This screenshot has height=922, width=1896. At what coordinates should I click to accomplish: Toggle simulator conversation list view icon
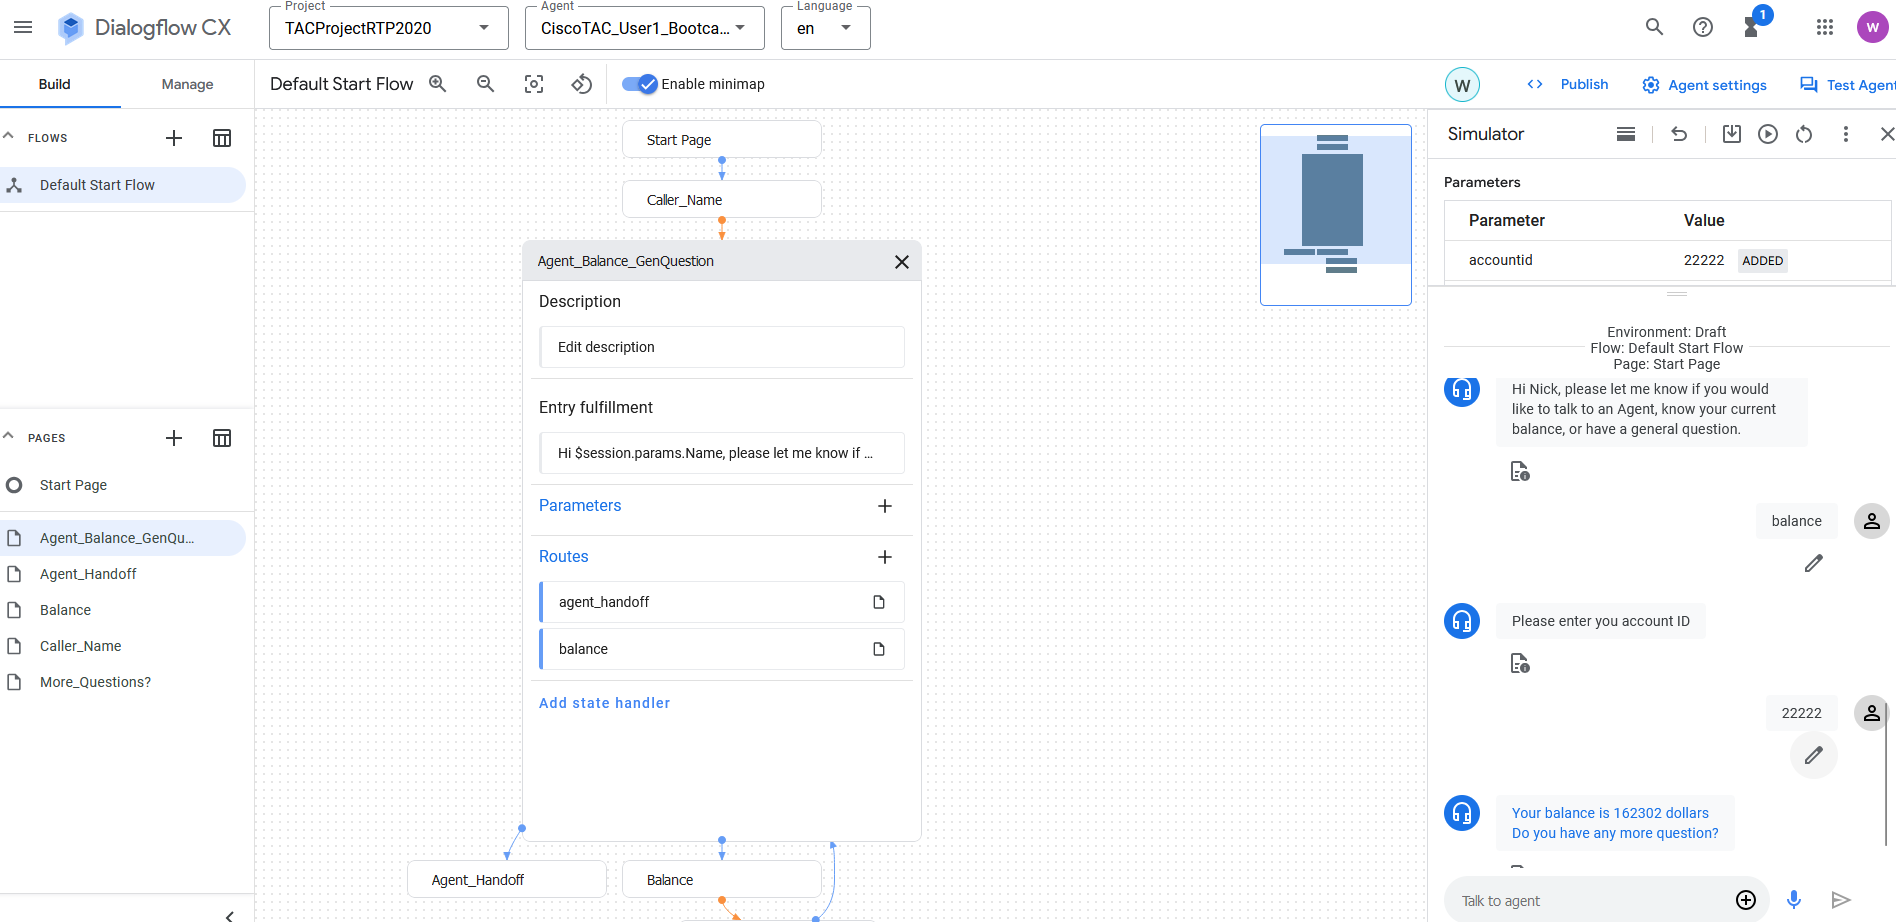click(x=1626, y=134)
